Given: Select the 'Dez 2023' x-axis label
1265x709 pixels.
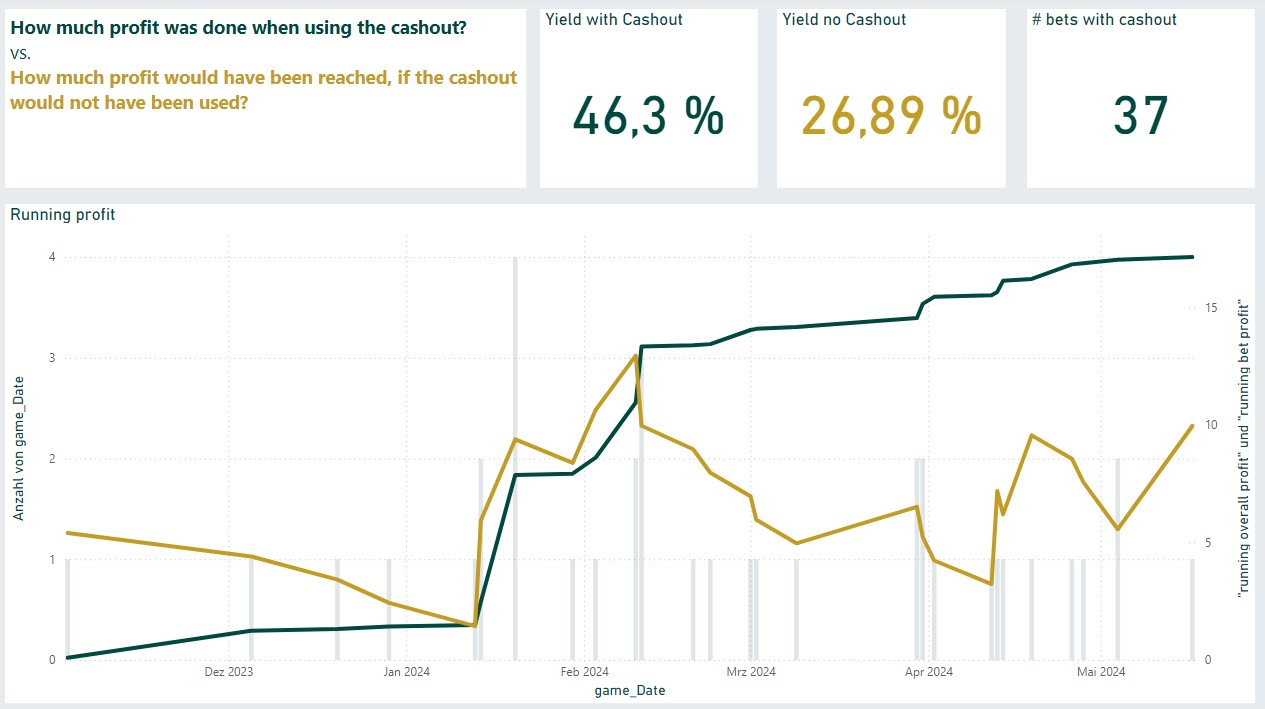Looking at the screenshot, I should tap(228, 672).
